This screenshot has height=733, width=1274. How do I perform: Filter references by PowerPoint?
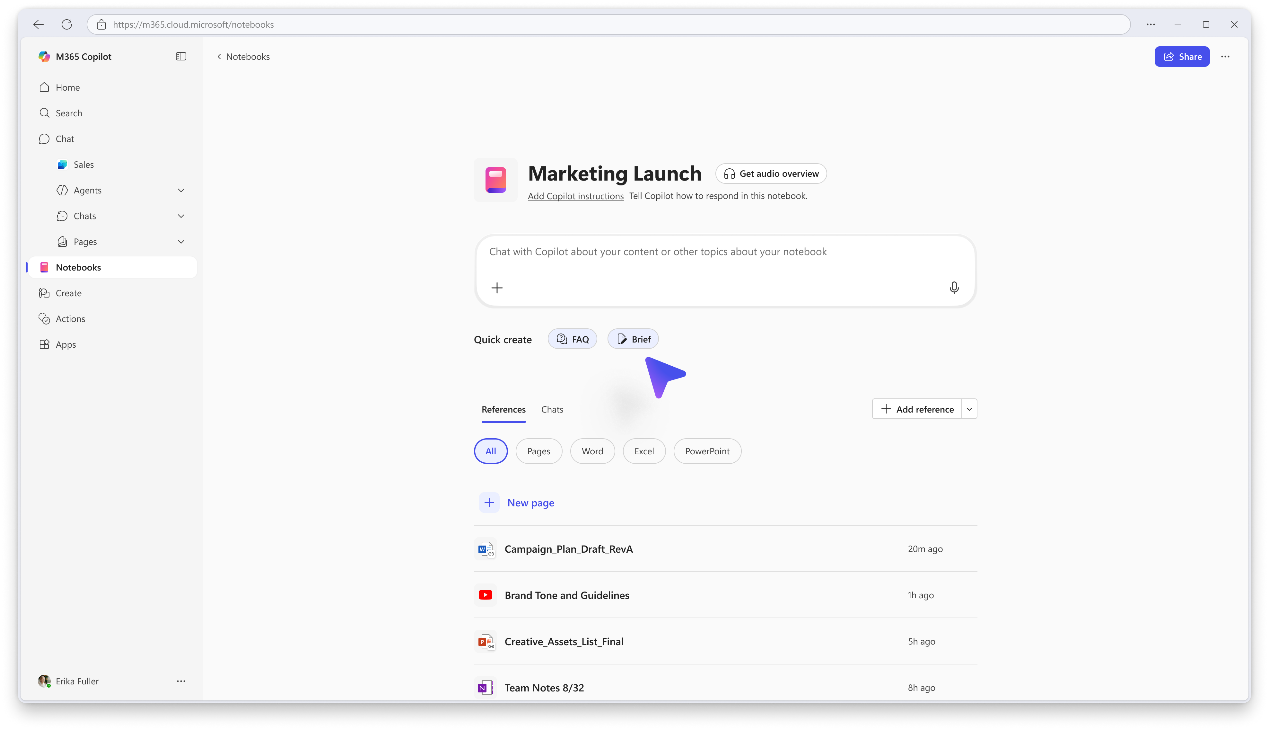click(707, 451)
